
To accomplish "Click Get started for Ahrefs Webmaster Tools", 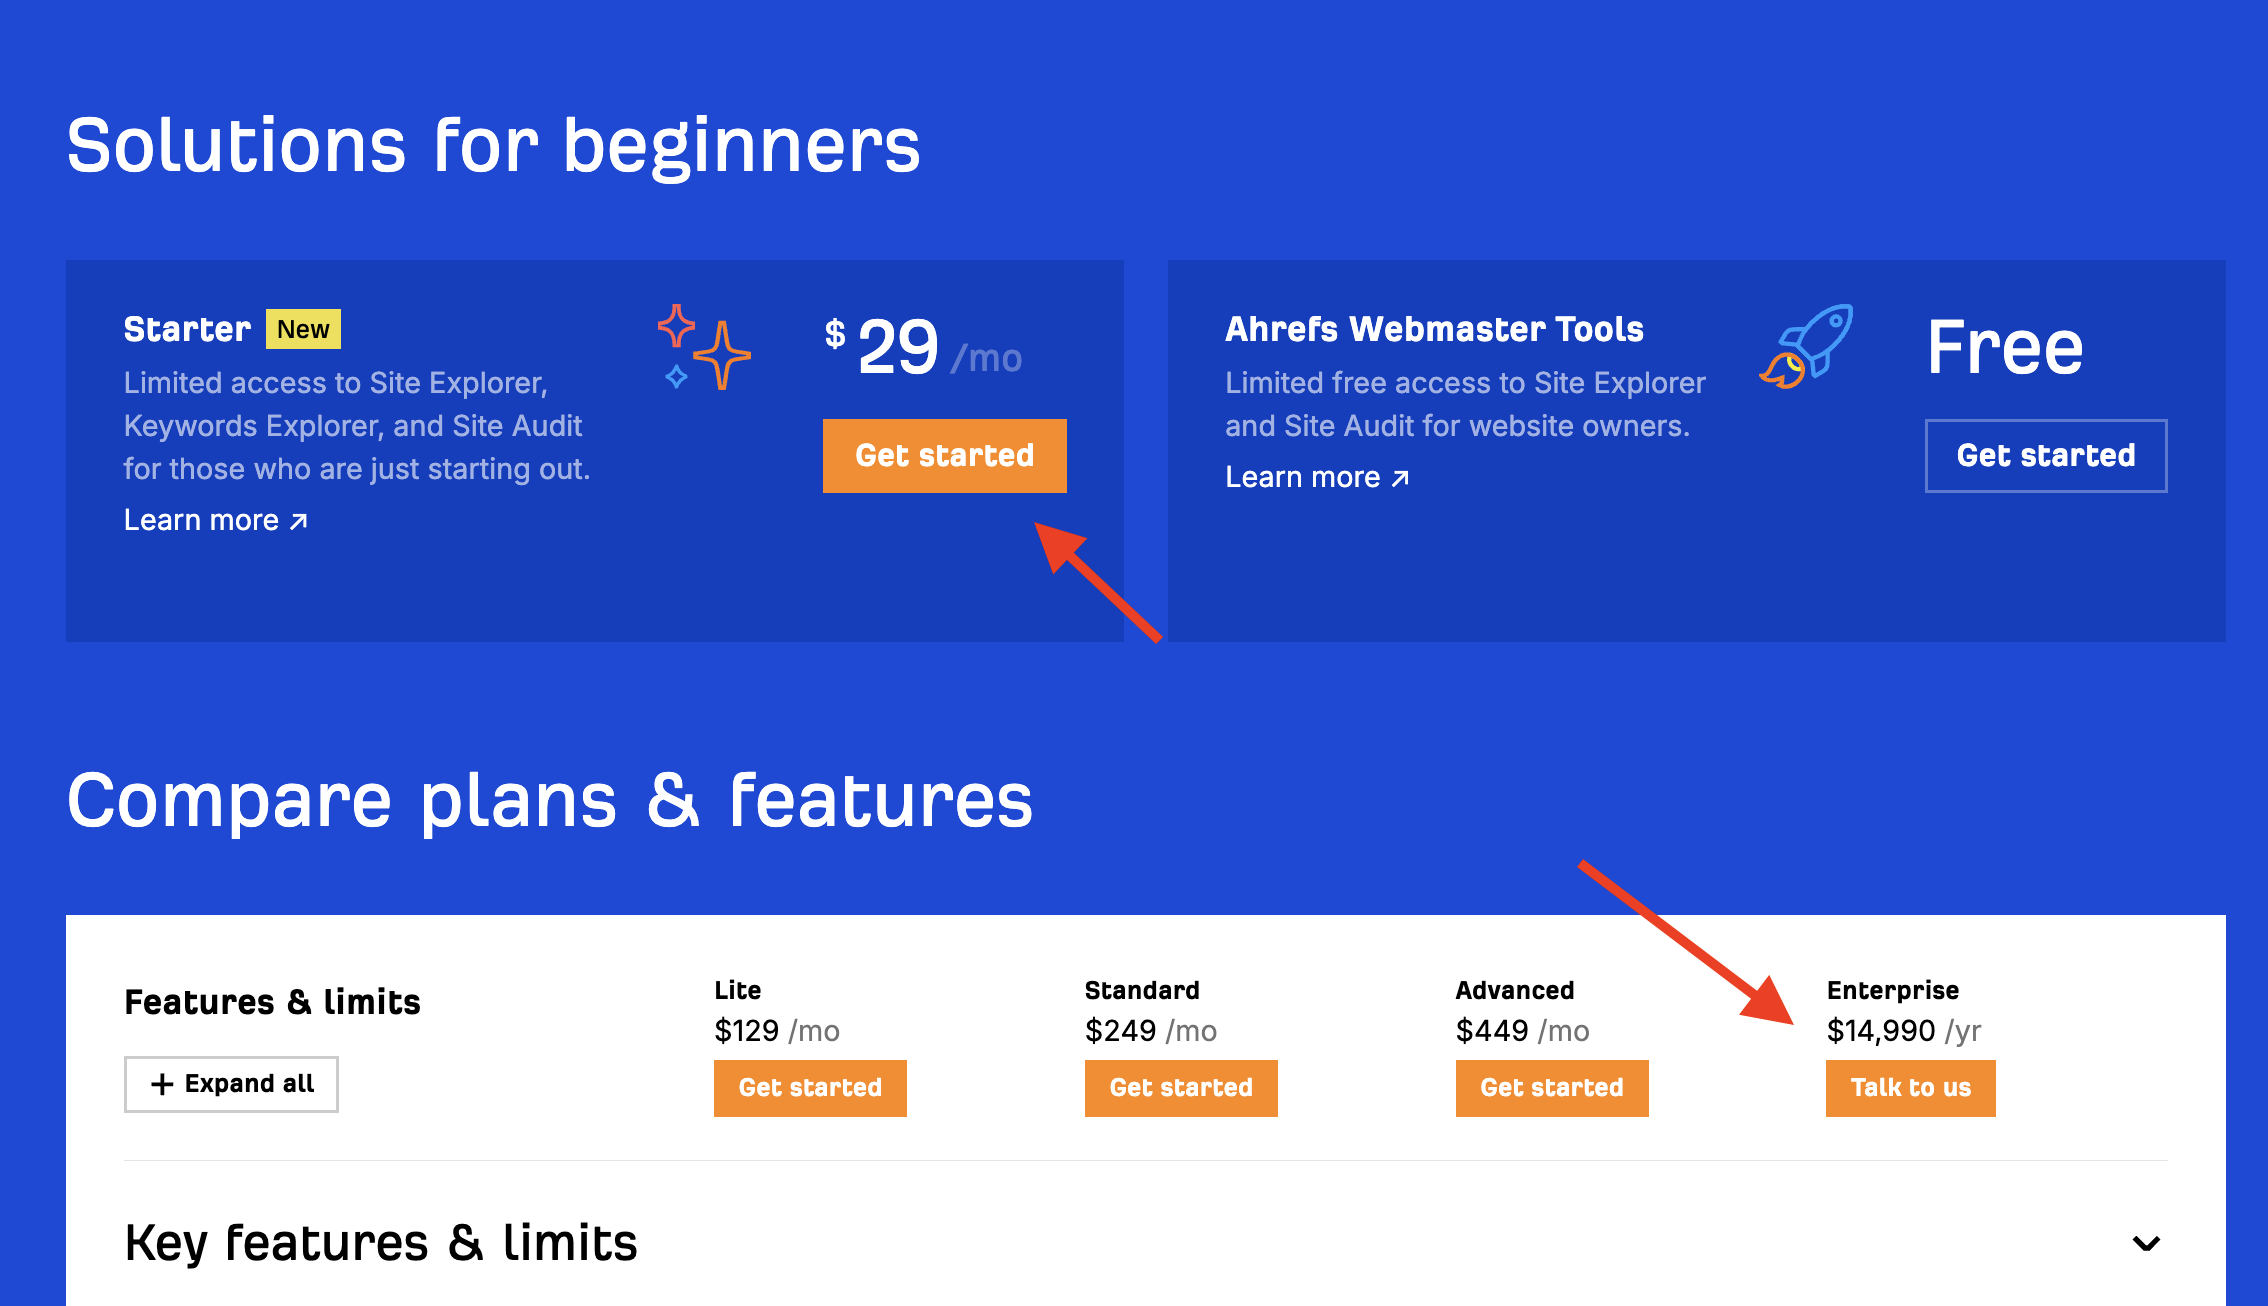I will point(2047,454).
